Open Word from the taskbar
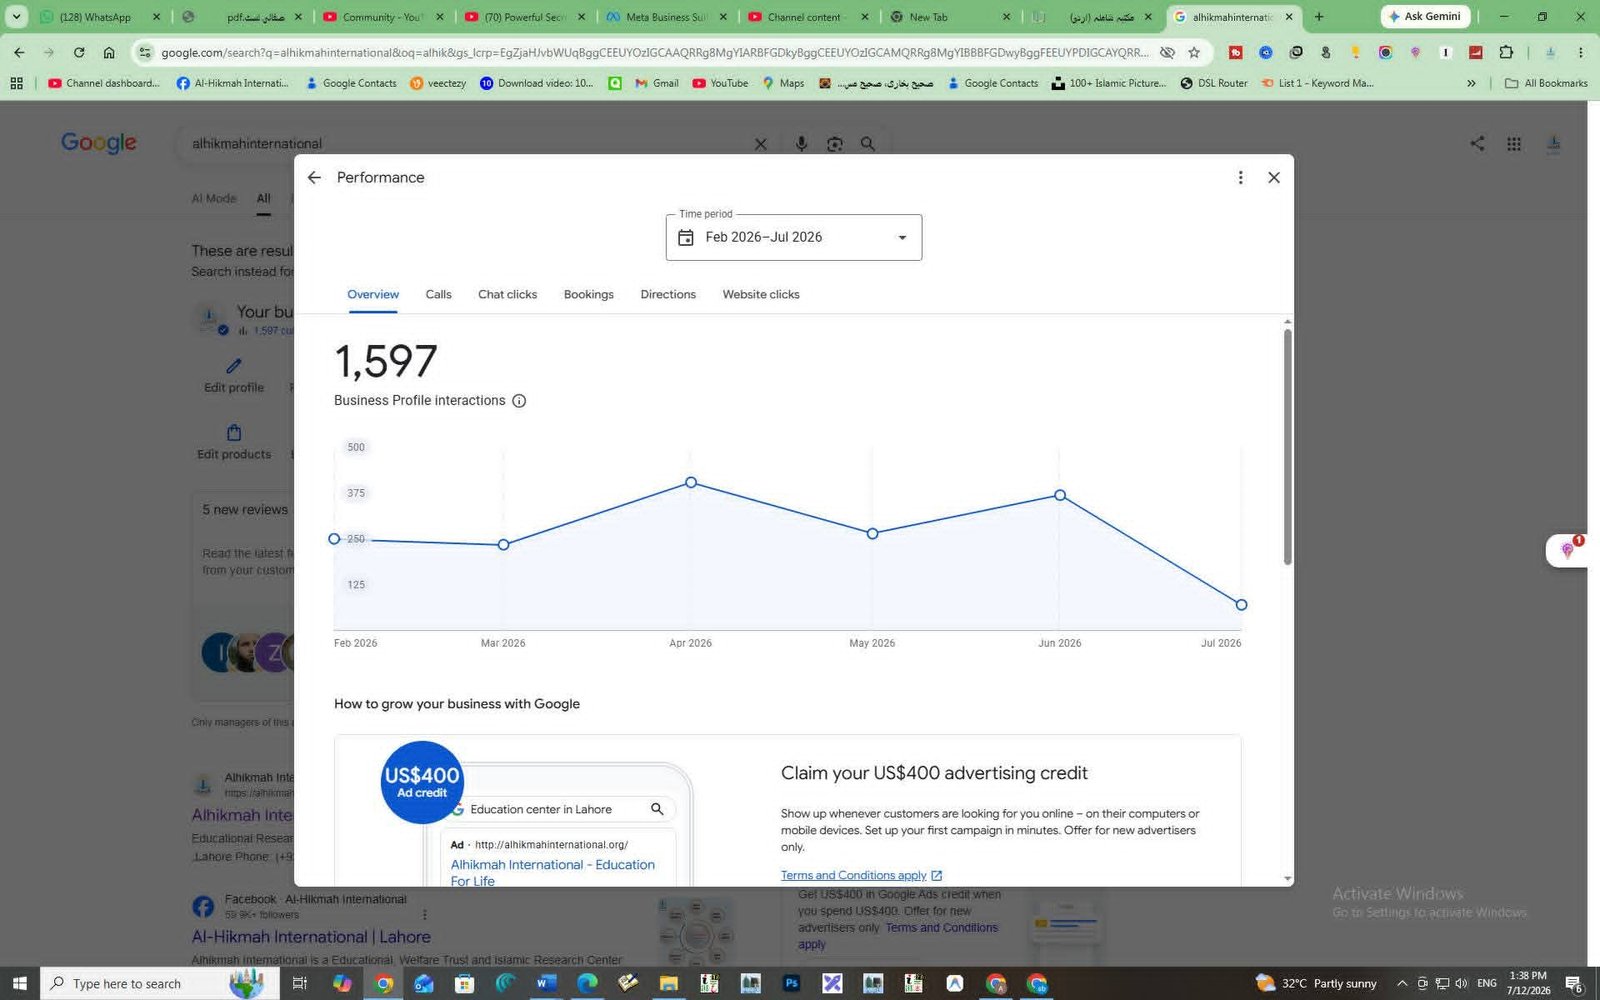Image resolution: width=1600 pixels, height=1000 pixels. point(545,984)
